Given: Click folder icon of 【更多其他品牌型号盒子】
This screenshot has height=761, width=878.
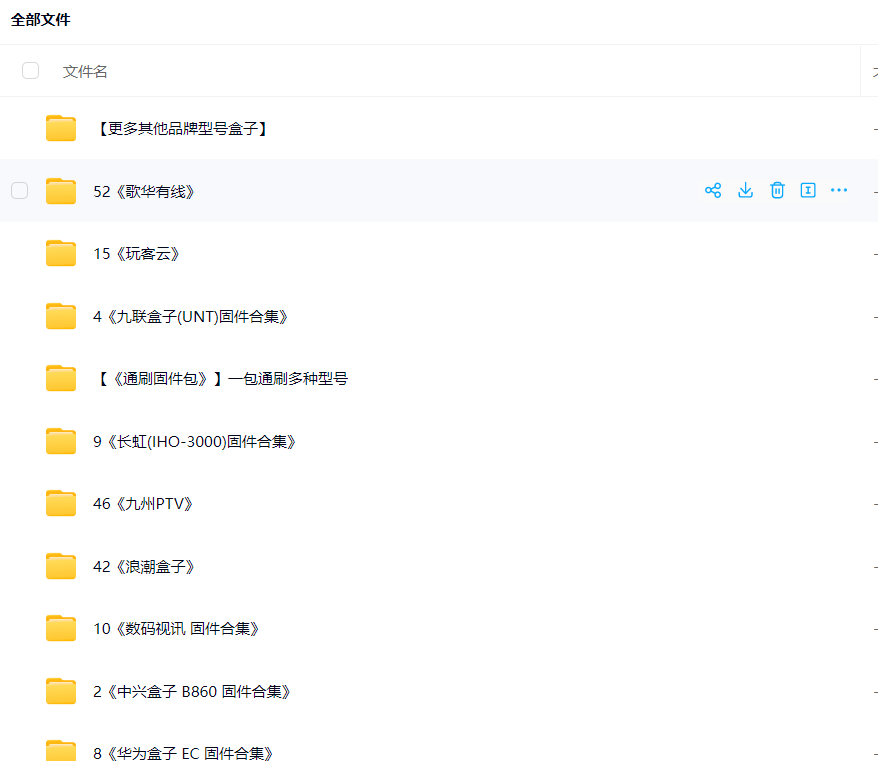Looking at the screenshot, I should click(61, 128).
